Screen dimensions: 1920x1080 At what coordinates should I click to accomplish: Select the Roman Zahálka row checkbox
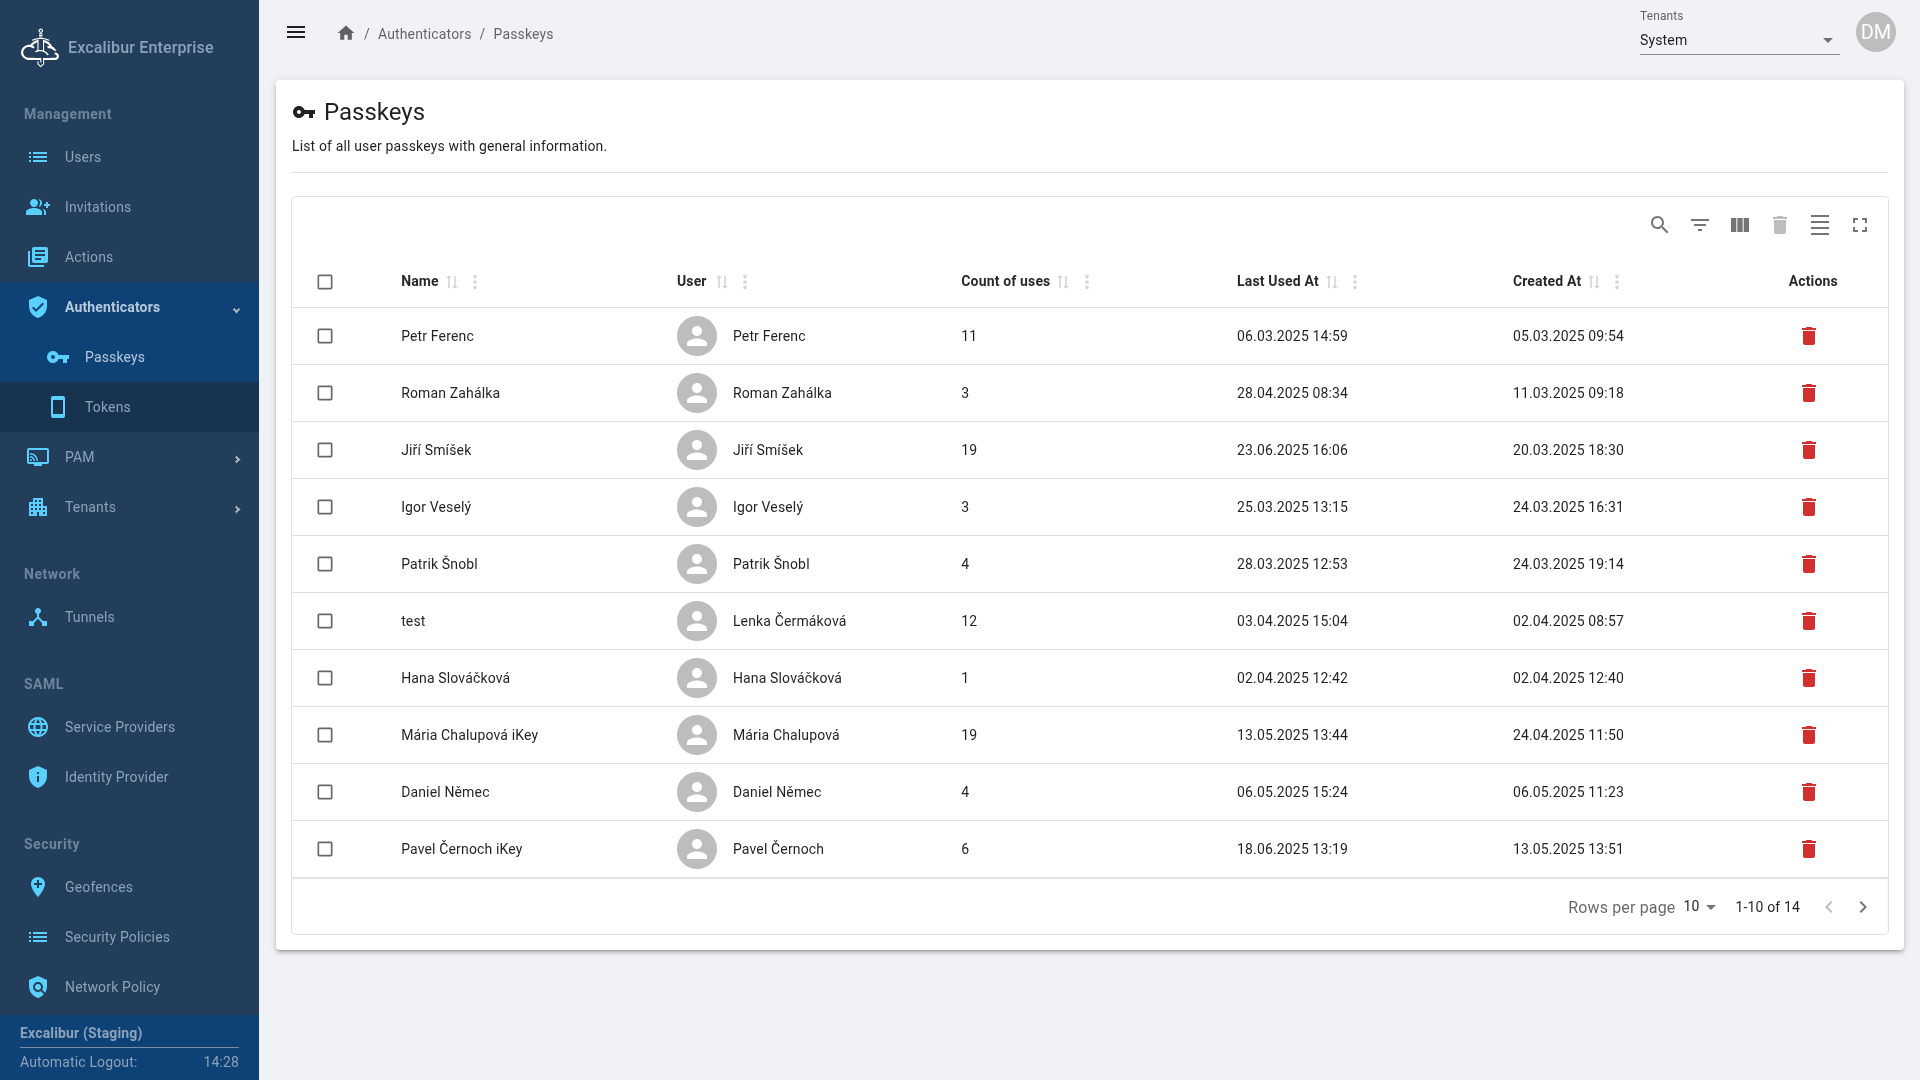point(325,393)
